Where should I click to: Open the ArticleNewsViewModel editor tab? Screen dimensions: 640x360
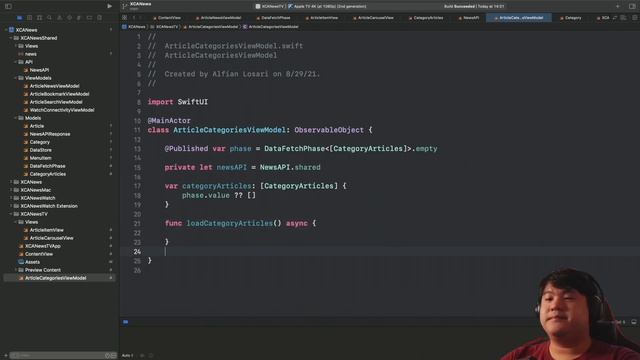pyautogui.click(x=219, y=18)
